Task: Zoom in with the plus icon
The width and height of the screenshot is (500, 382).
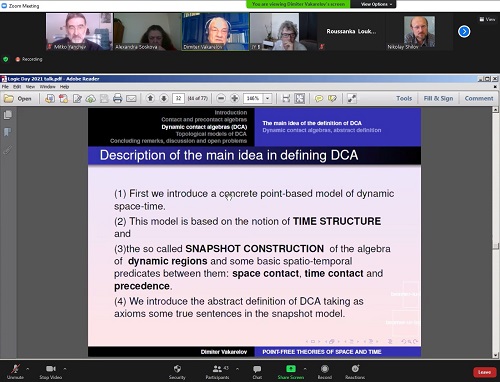Action: pos(235,98)
